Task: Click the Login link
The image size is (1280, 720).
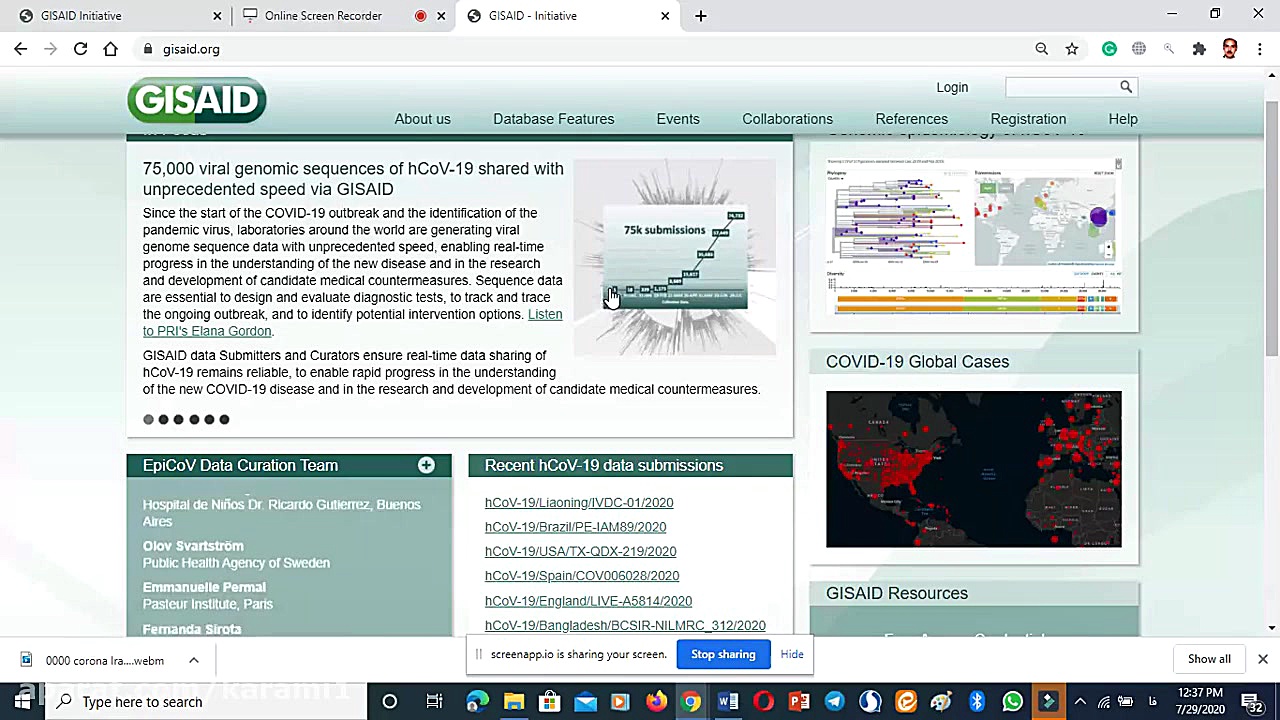Action: tap(952, 87)
